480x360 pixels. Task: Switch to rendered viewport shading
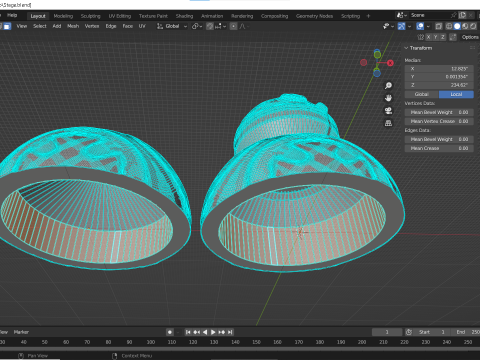point(473,26)
